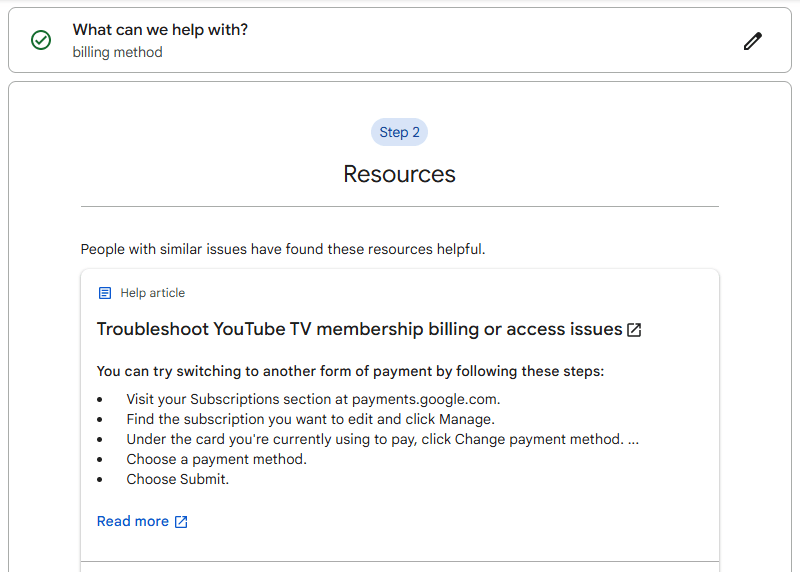Click 'Choose a payment method.' step

pos(216,459)
